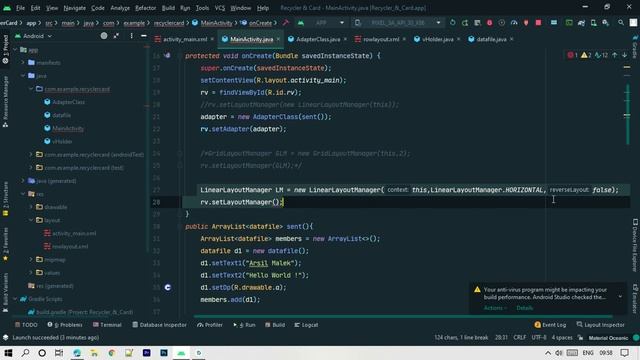Go to next highlighted error down arrow
Viewport: 640px width, 360px height.
tap(624, 55)
